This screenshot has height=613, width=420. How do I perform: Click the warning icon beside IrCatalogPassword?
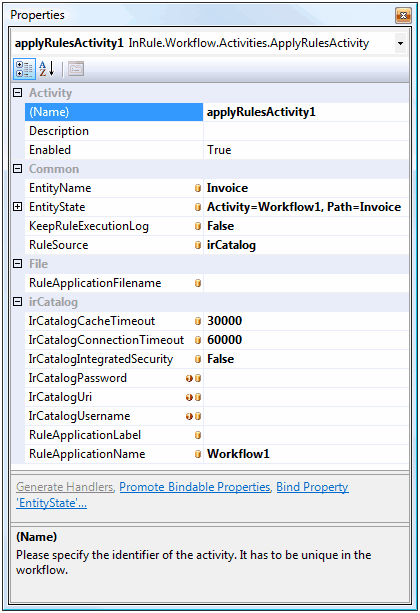(189, 378)
